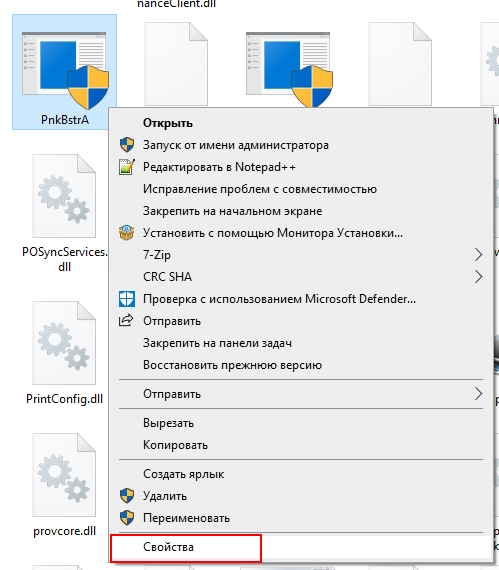Image resolution: width=499 pixels, height=570 pixels.
Task: Select the PnkBstrA application file icon
Action: (x=65, y=71)
